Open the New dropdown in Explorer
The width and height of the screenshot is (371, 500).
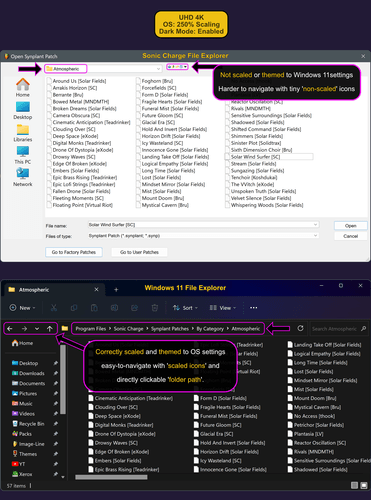pos(22,308)
